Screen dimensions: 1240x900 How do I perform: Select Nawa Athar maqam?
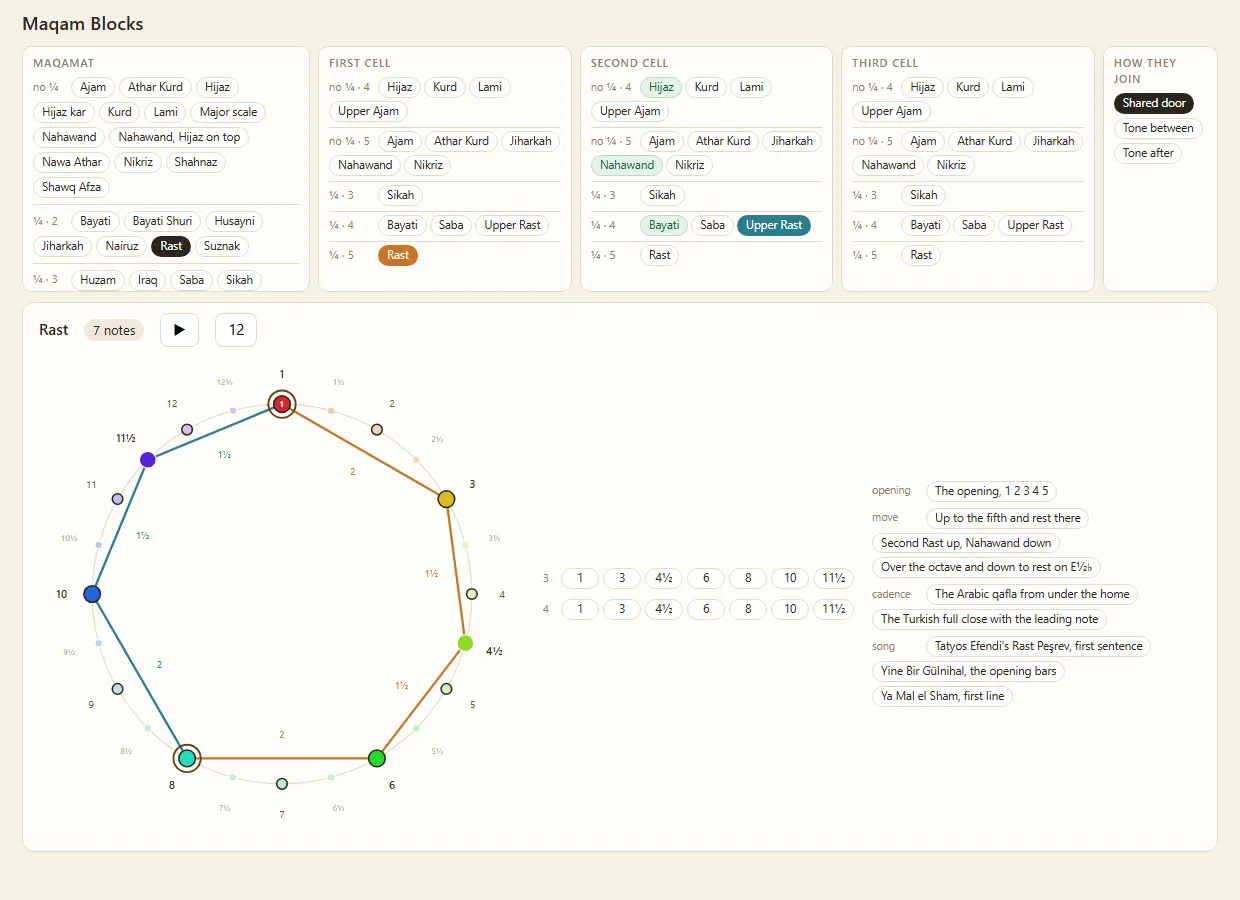pyautogui.click(x=72, y=162)
